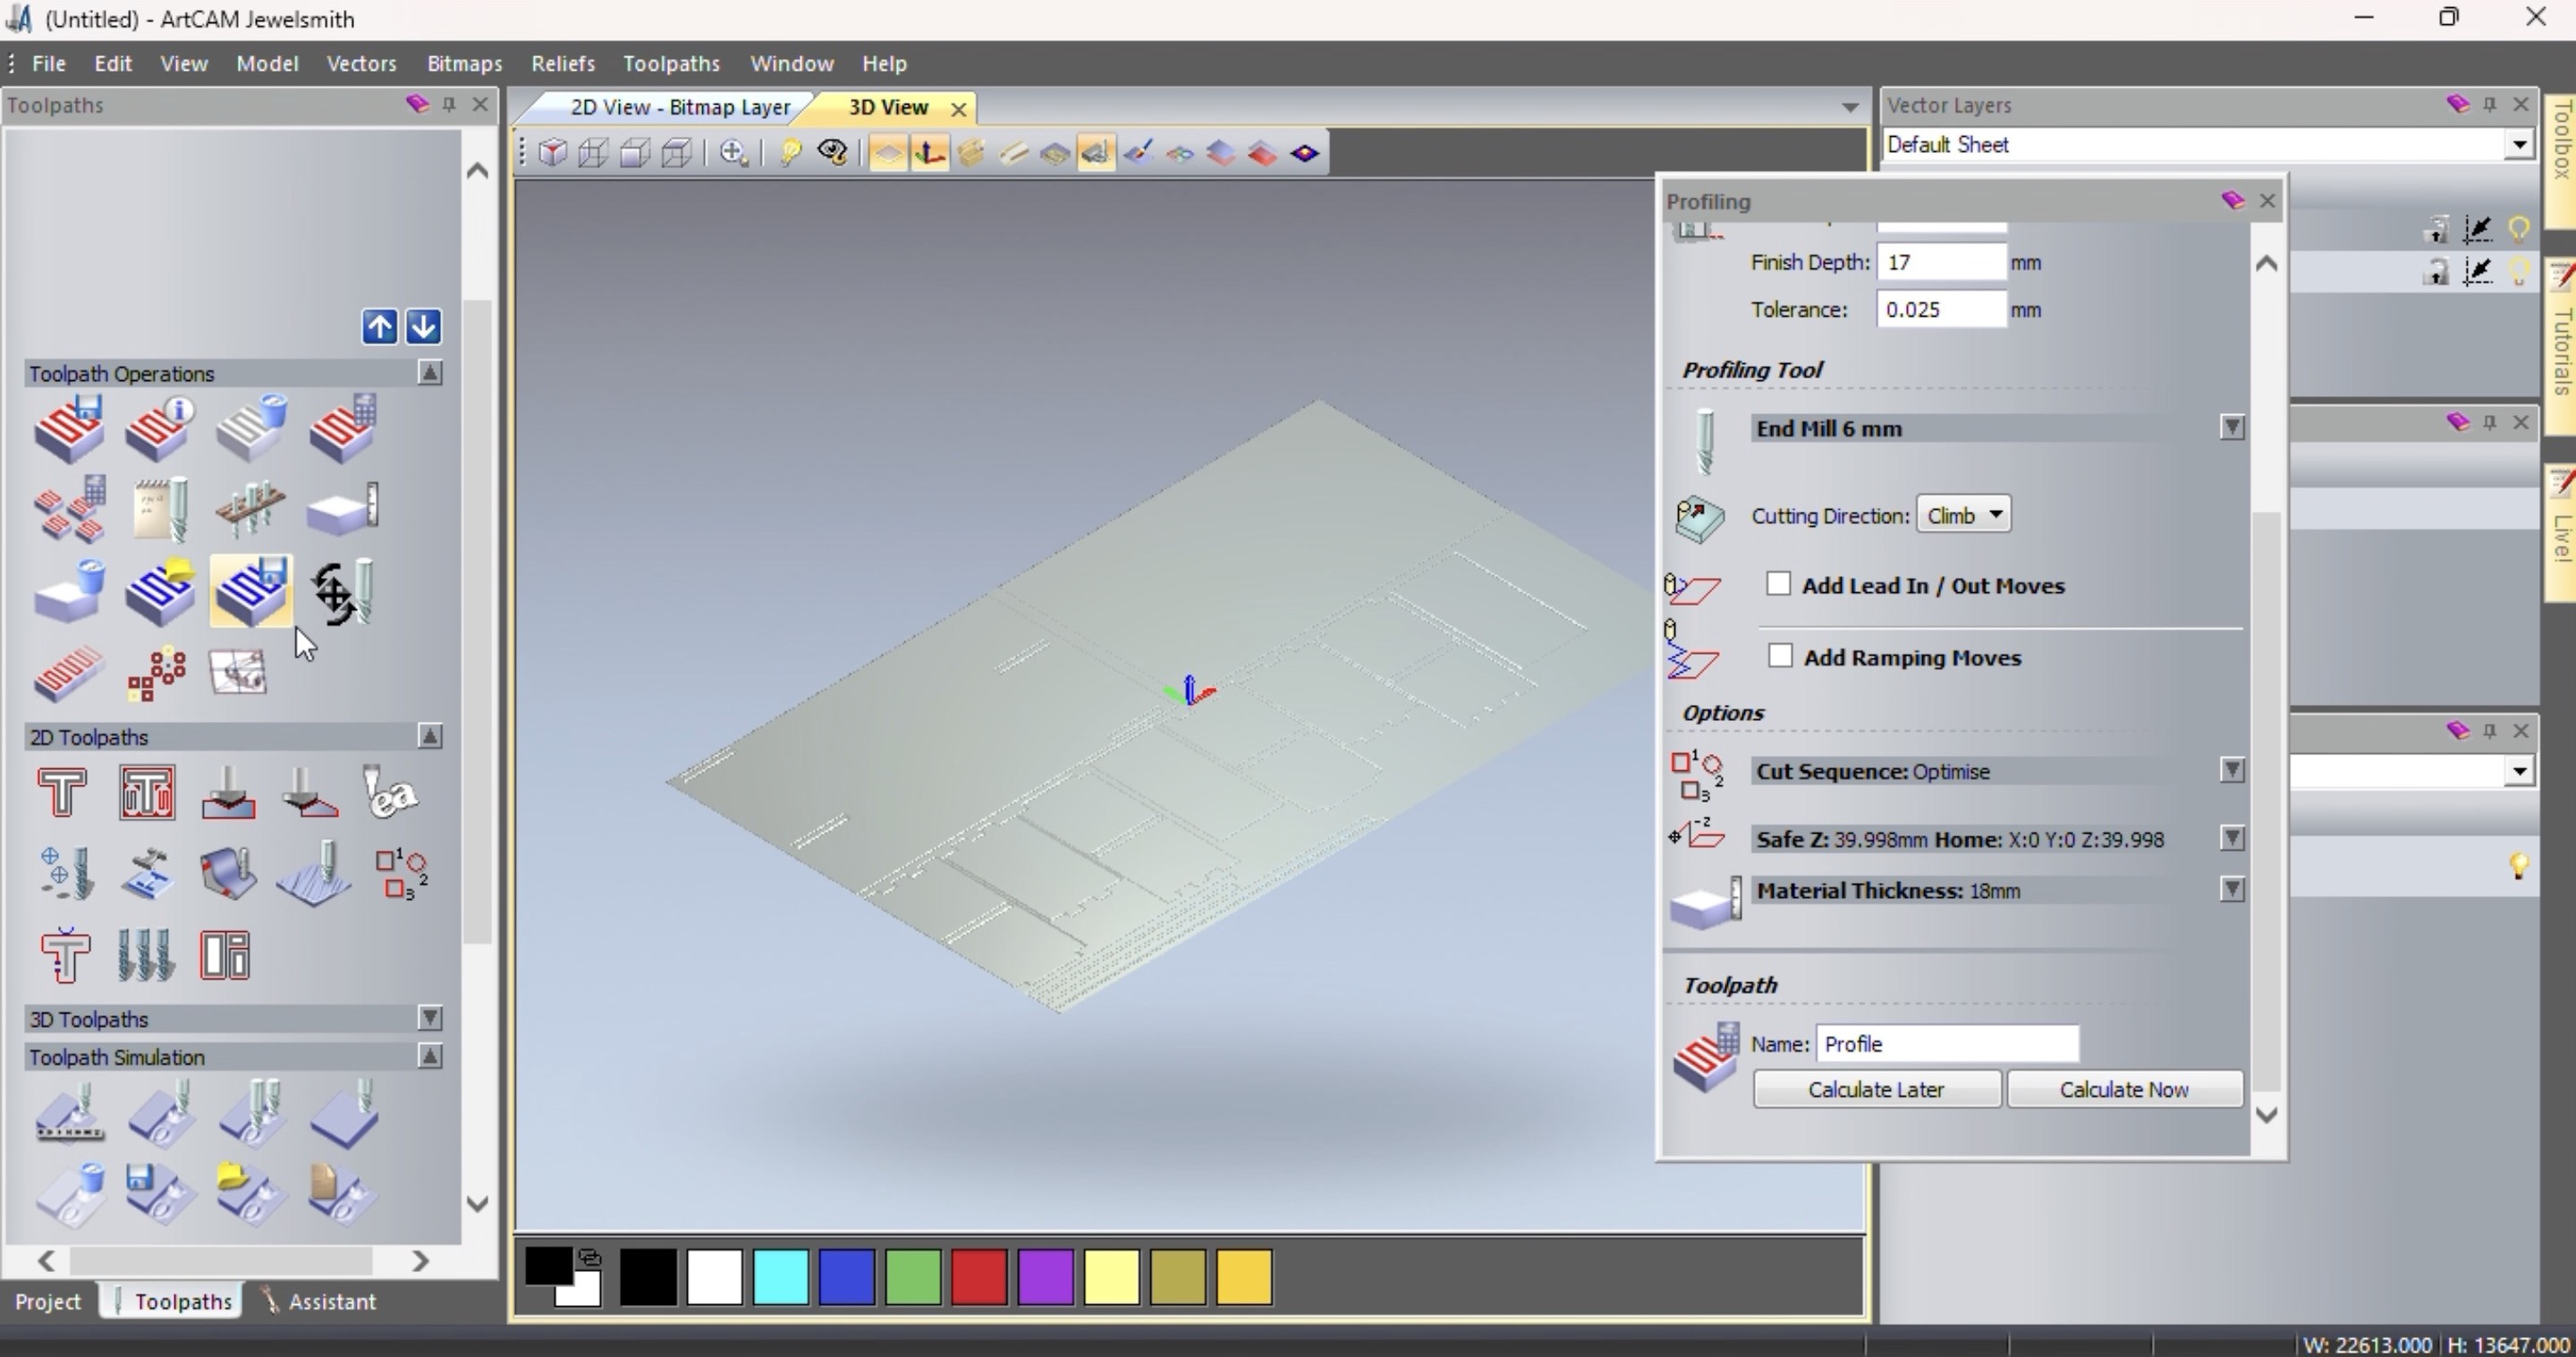Open the Inlay toolpath icon
This screenshot has width=2576, height=1357.
click(x=148, y=874)
